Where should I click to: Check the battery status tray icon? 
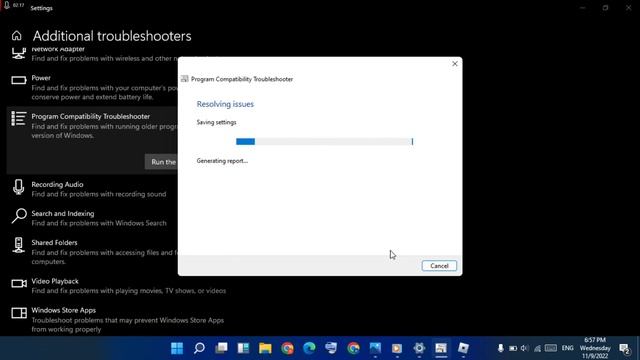(x=513, y=348)
